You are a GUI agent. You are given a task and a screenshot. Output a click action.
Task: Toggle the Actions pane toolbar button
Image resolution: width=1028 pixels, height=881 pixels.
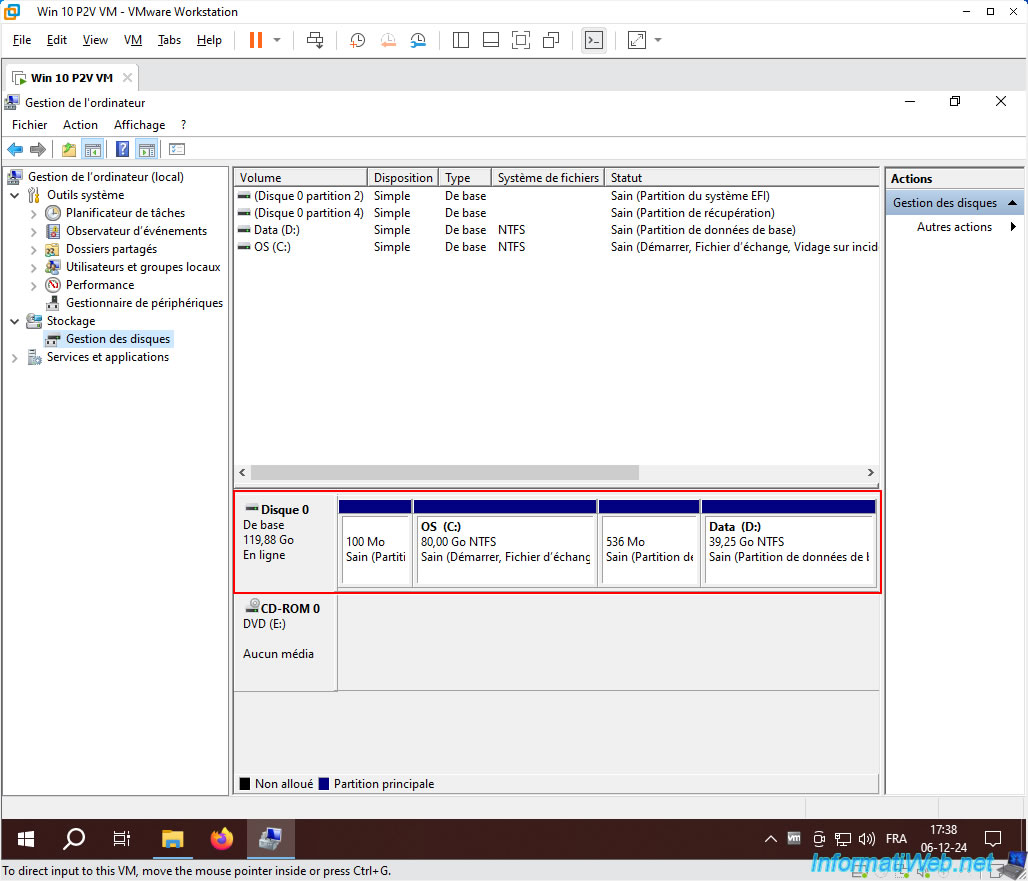(x=147, y=149)
